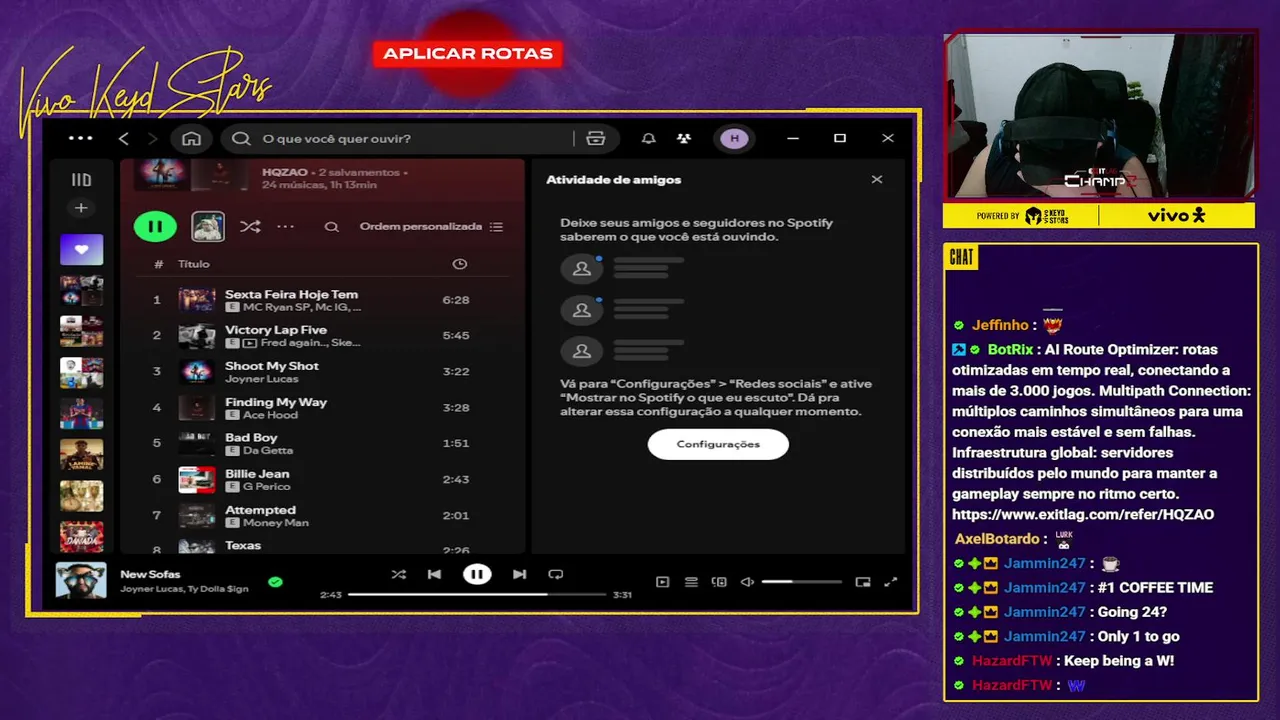Open the DANADA playlist thumbnail in sidebar

coord(81,538)
